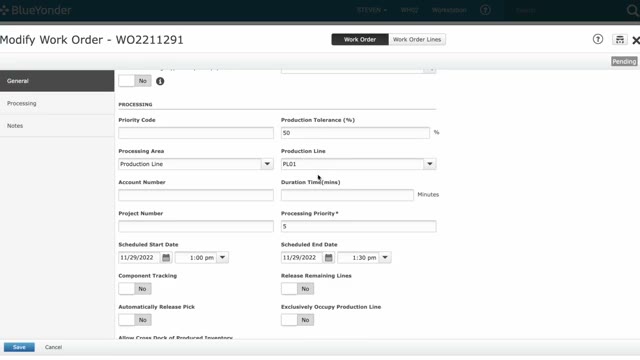The height and width of the screenshot is (360, 640).
Task: Click the Scheduled End Date text field
Action: coord(302,258)
